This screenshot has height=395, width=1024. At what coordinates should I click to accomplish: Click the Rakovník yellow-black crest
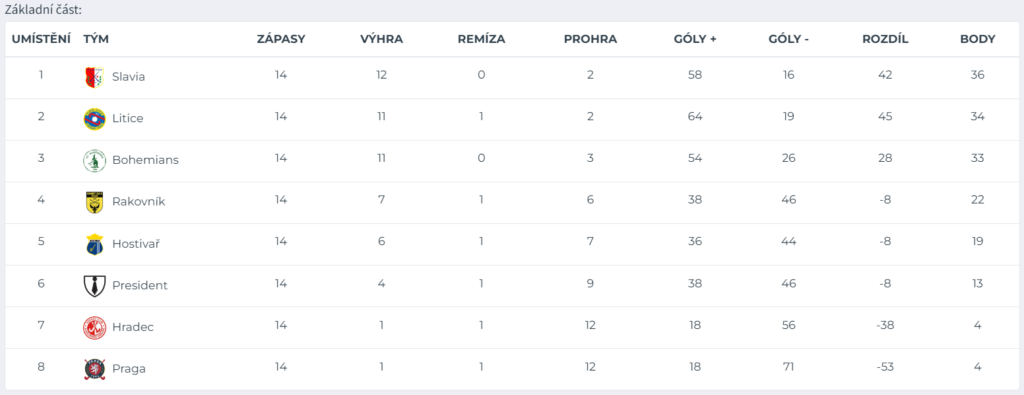point(95,202)
